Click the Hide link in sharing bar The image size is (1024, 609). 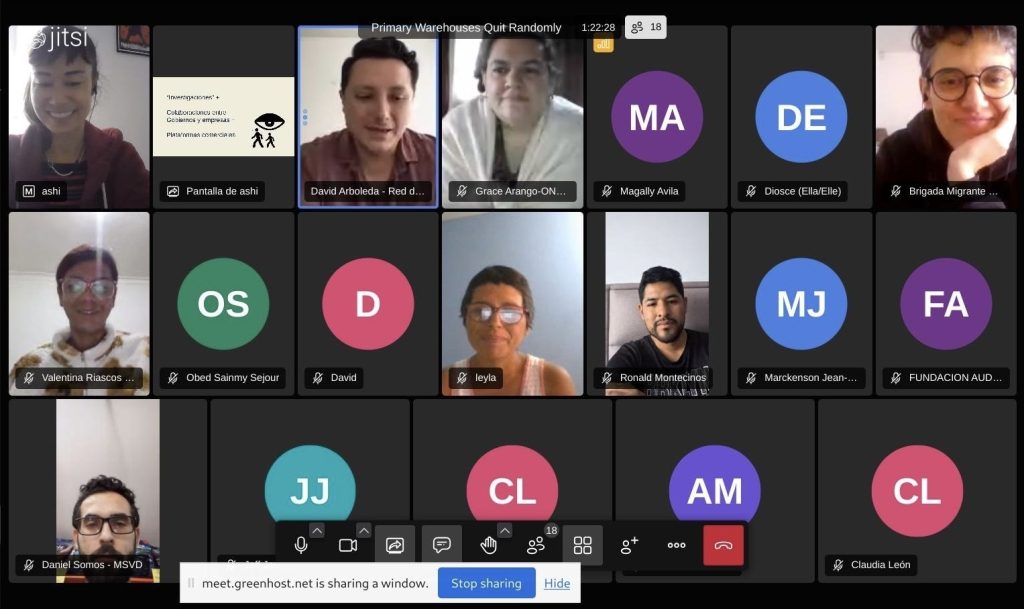click(557, 583)
